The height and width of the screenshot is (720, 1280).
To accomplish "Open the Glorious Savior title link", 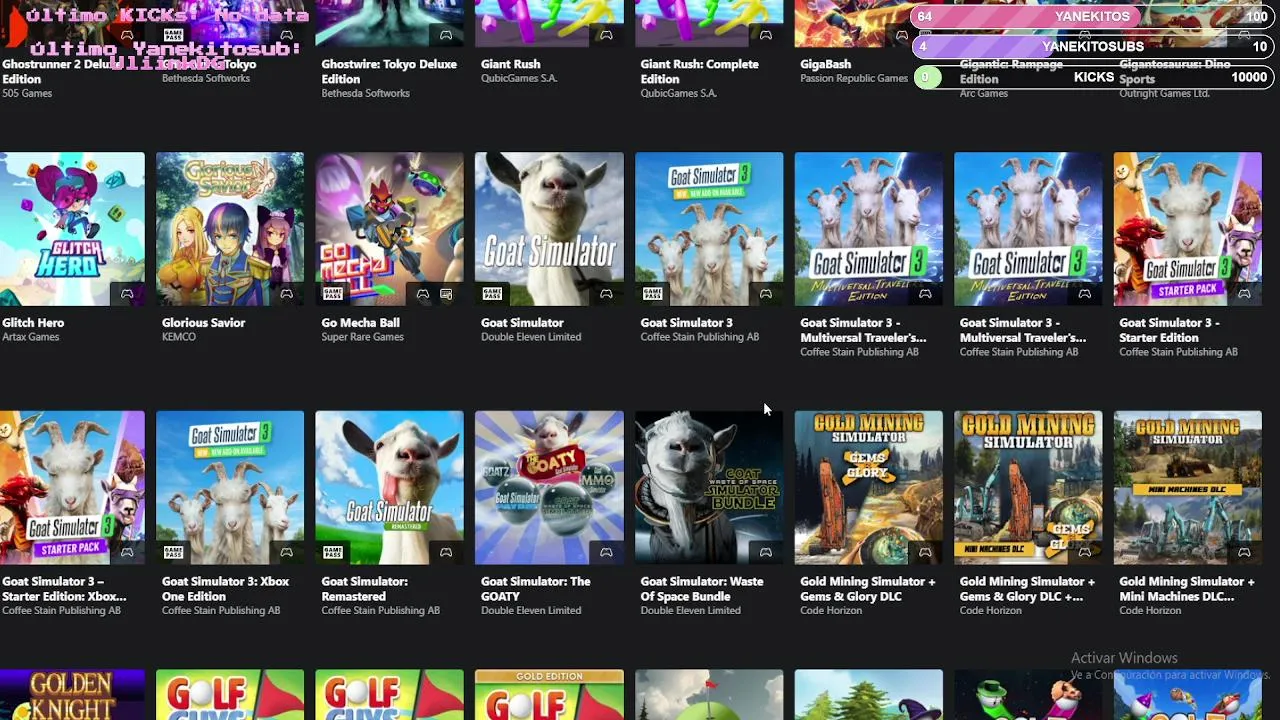I will tap(203, 323).
